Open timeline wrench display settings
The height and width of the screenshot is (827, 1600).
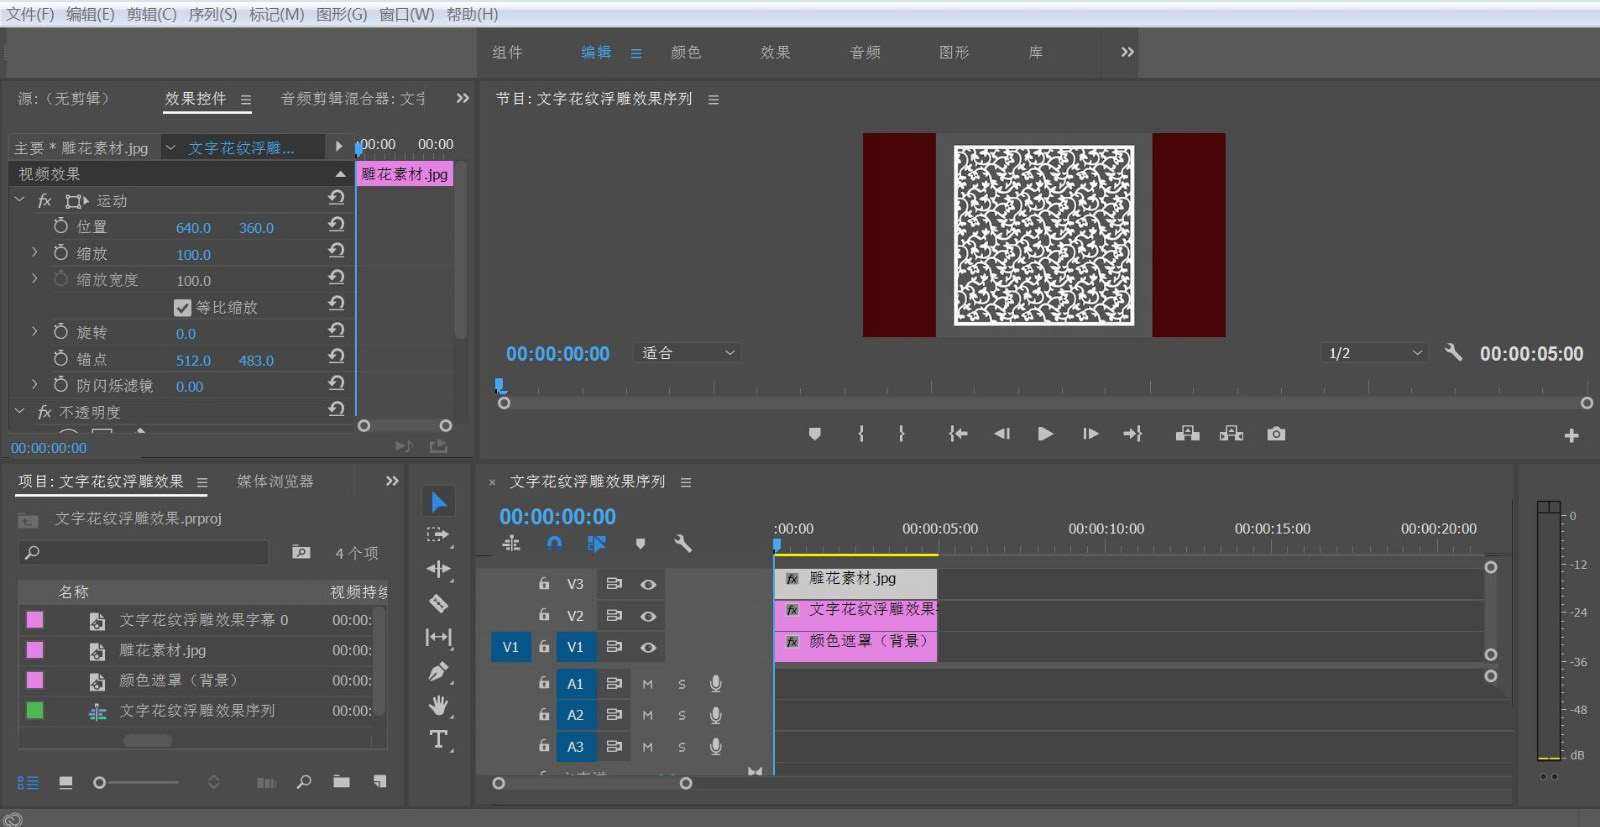tap(683, 544)
